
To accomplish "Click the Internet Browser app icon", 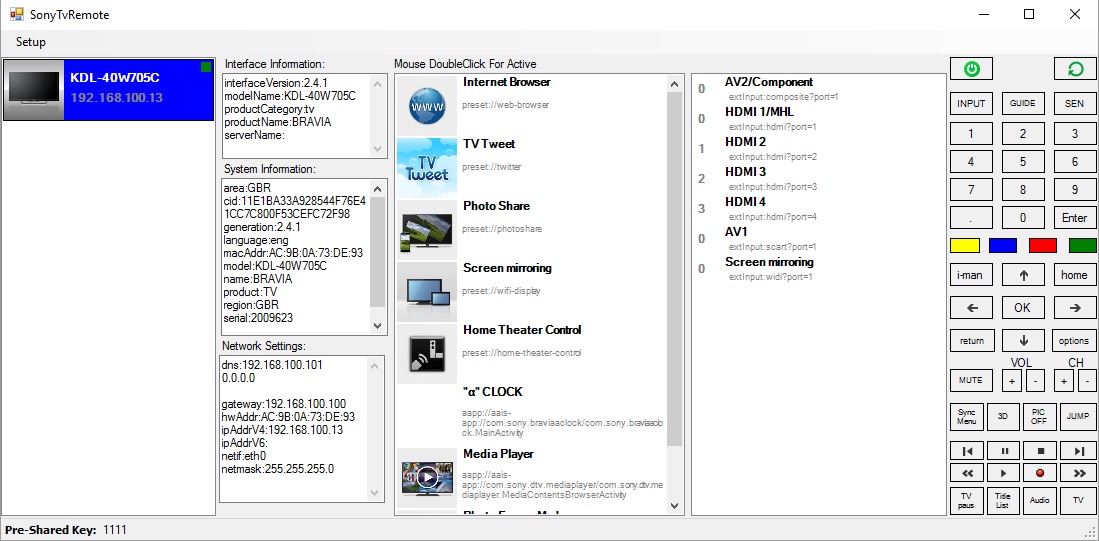I will (427, 104).
